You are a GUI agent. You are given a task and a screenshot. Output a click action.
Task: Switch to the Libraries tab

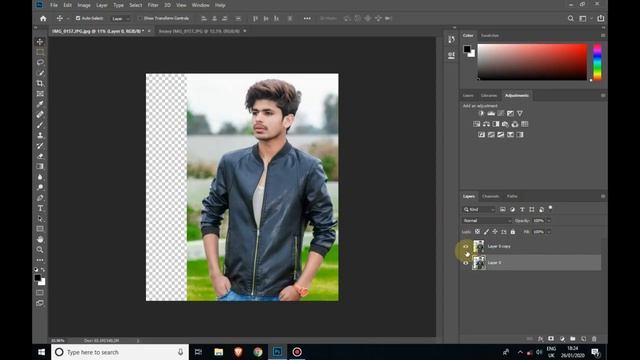point(489,96)
